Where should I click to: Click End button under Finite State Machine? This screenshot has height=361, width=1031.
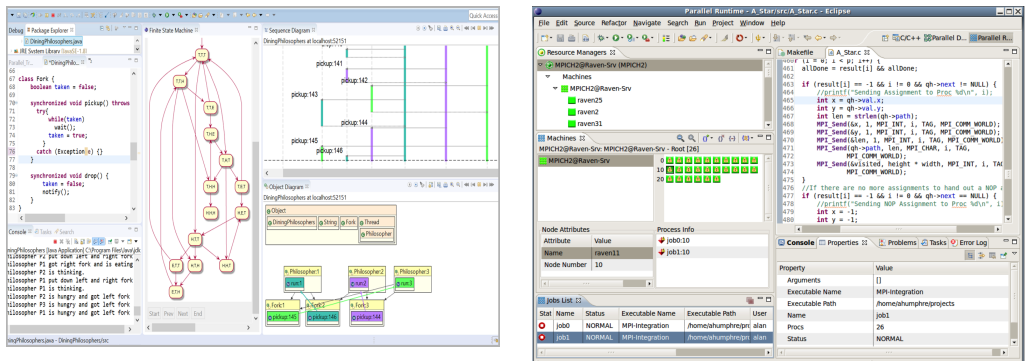point(198,314)
